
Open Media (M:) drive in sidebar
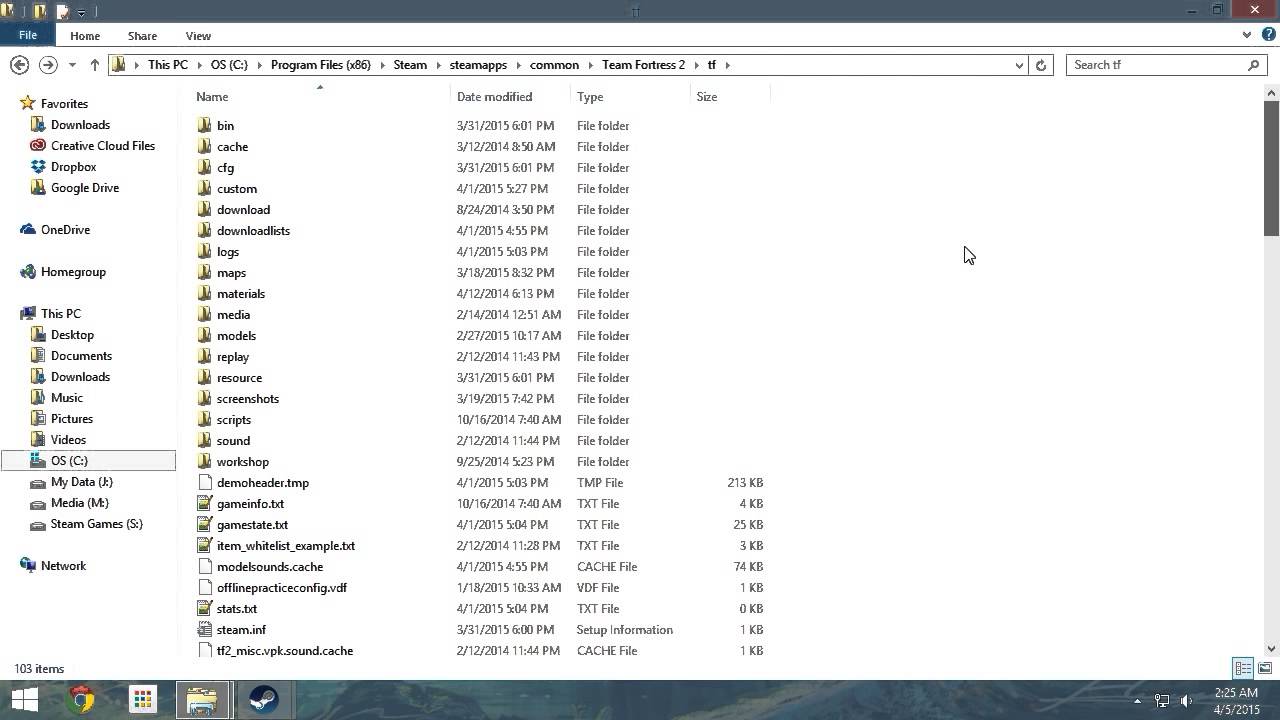pos(79,503)
